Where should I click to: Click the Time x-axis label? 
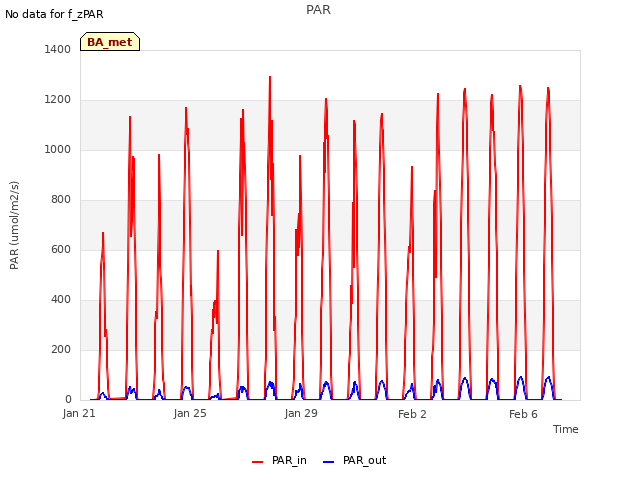(x=566, y=429)
